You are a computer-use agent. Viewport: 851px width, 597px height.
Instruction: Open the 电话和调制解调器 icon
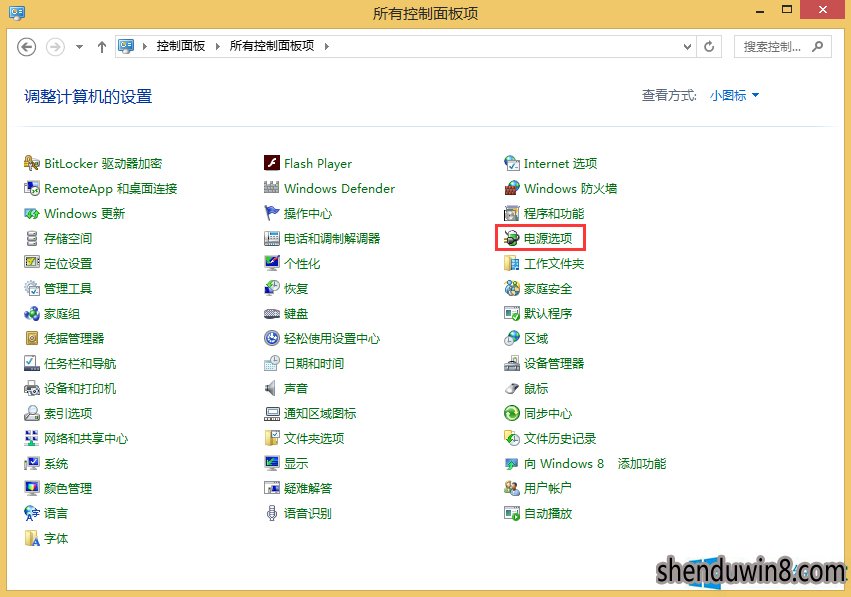(x=271, y=238)
